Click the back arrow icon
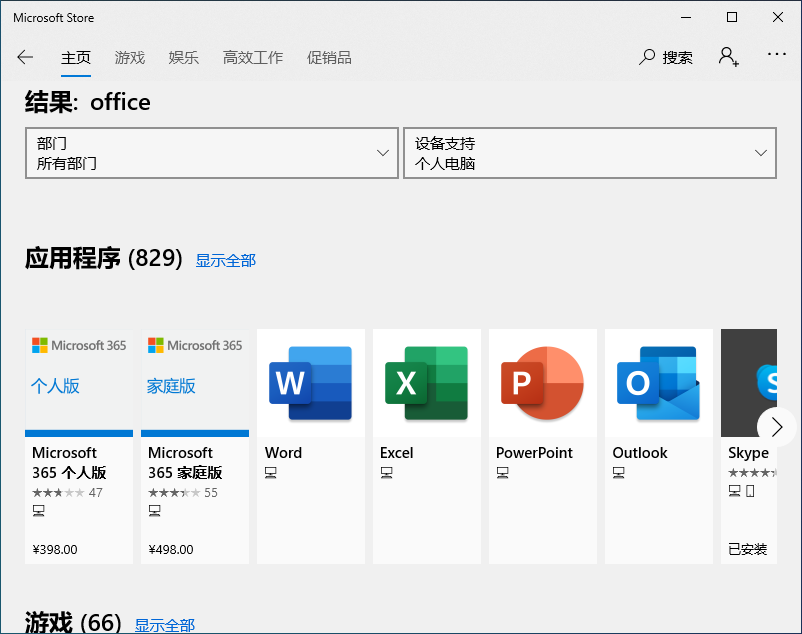This screenshot has height=634, width=802. pos(25,57)
